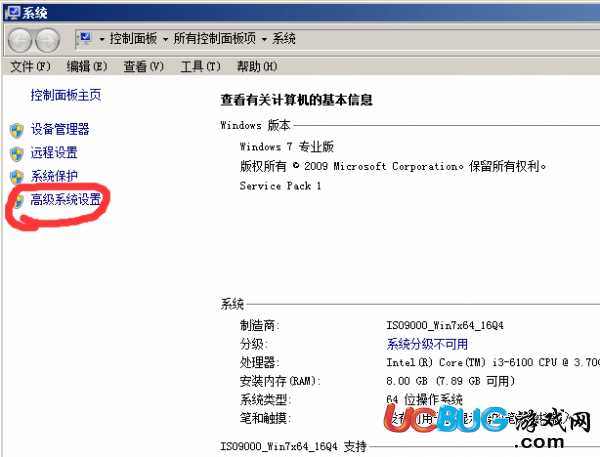The width and height of the screenshot is (600, 457).
Task: Click the shield icon beside 系统保护
Action: pyautogui.click(x=17, y=177)
